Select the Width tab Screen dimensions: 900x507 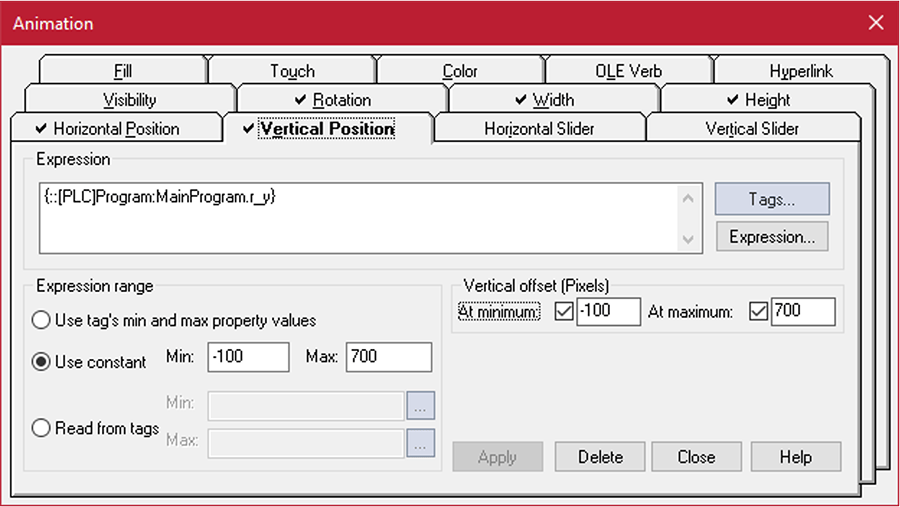click(x=552, y=99)
